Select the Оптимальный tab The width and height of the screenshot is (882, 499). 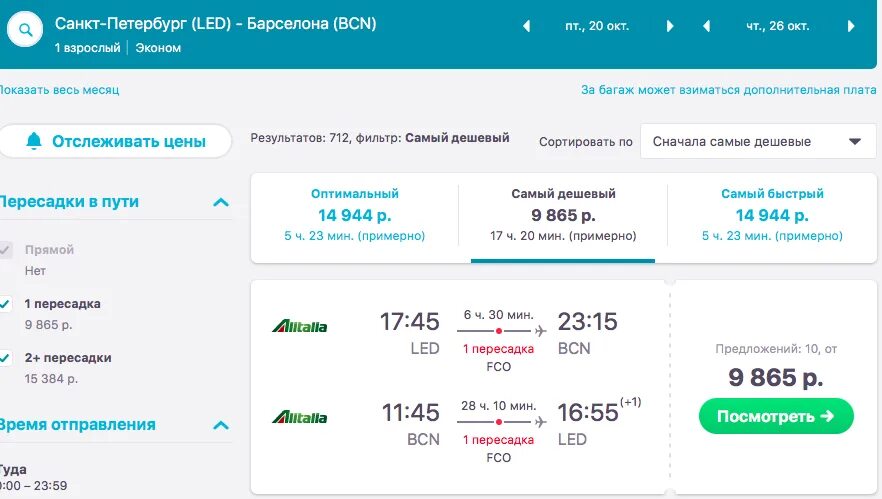(354, 215)
